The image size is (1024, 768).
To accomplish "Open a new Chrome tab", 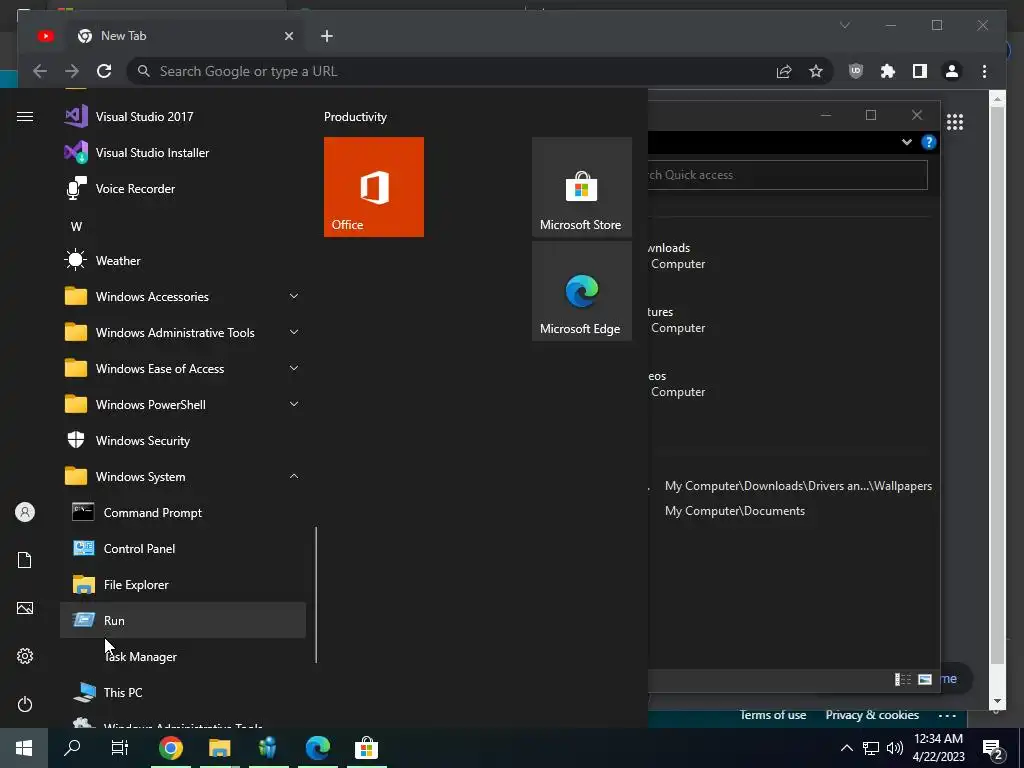I will tap(327, 36).
